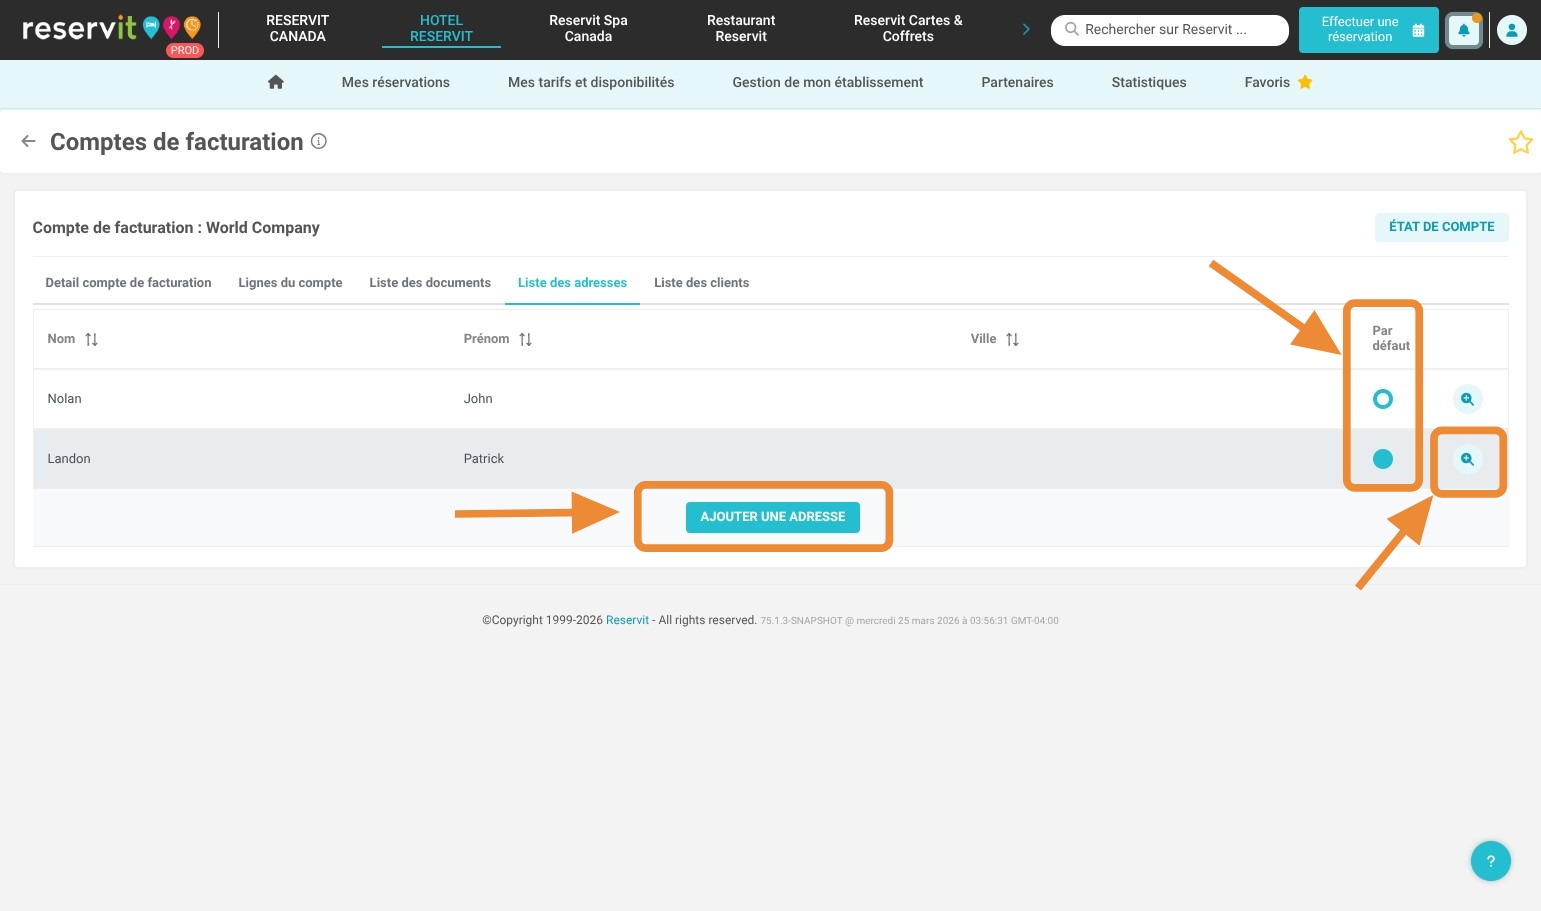Click the Landon name cell

(x=69, y=459)
